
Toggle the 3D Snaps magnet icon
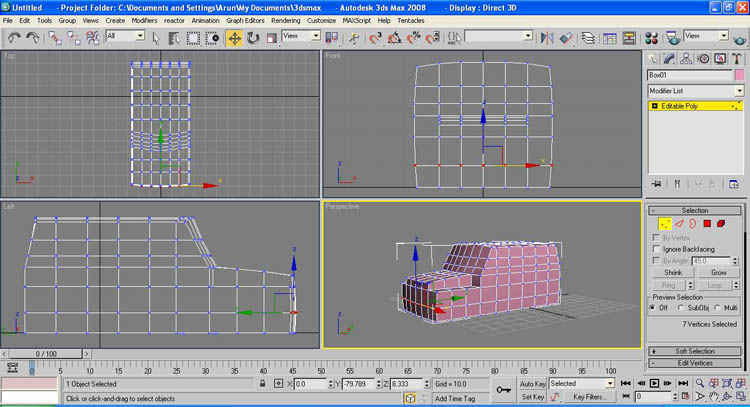click(x=375, y=38)
